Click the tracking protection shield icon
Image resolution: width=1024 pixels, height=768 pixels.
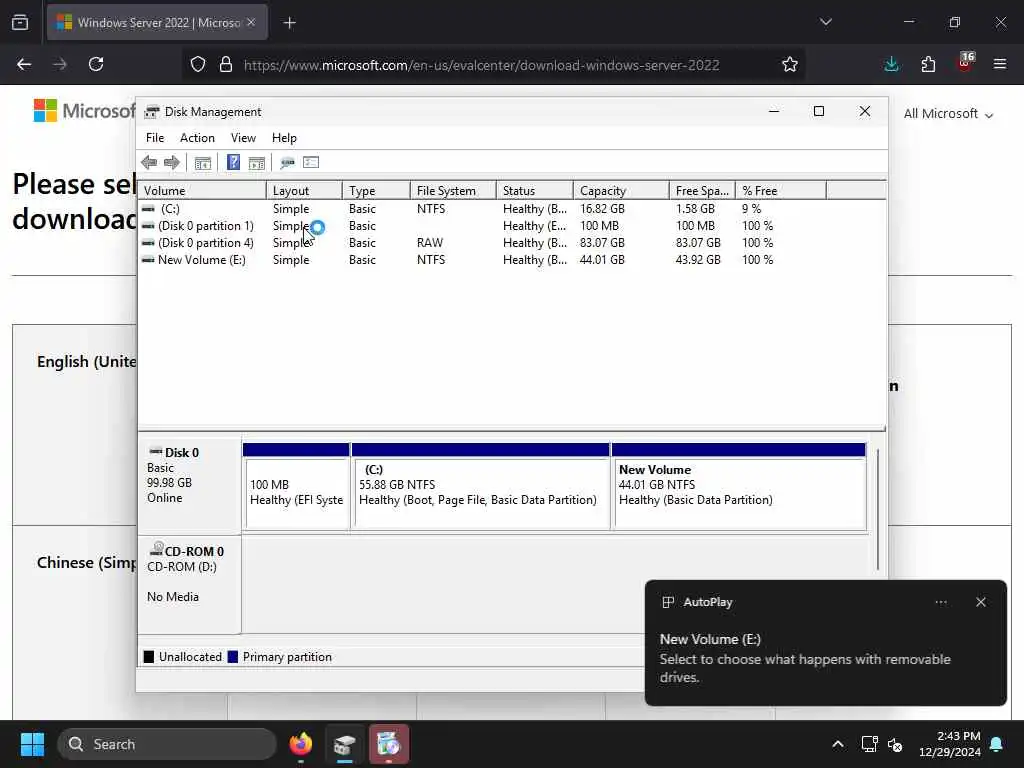(x=198, y=65)
